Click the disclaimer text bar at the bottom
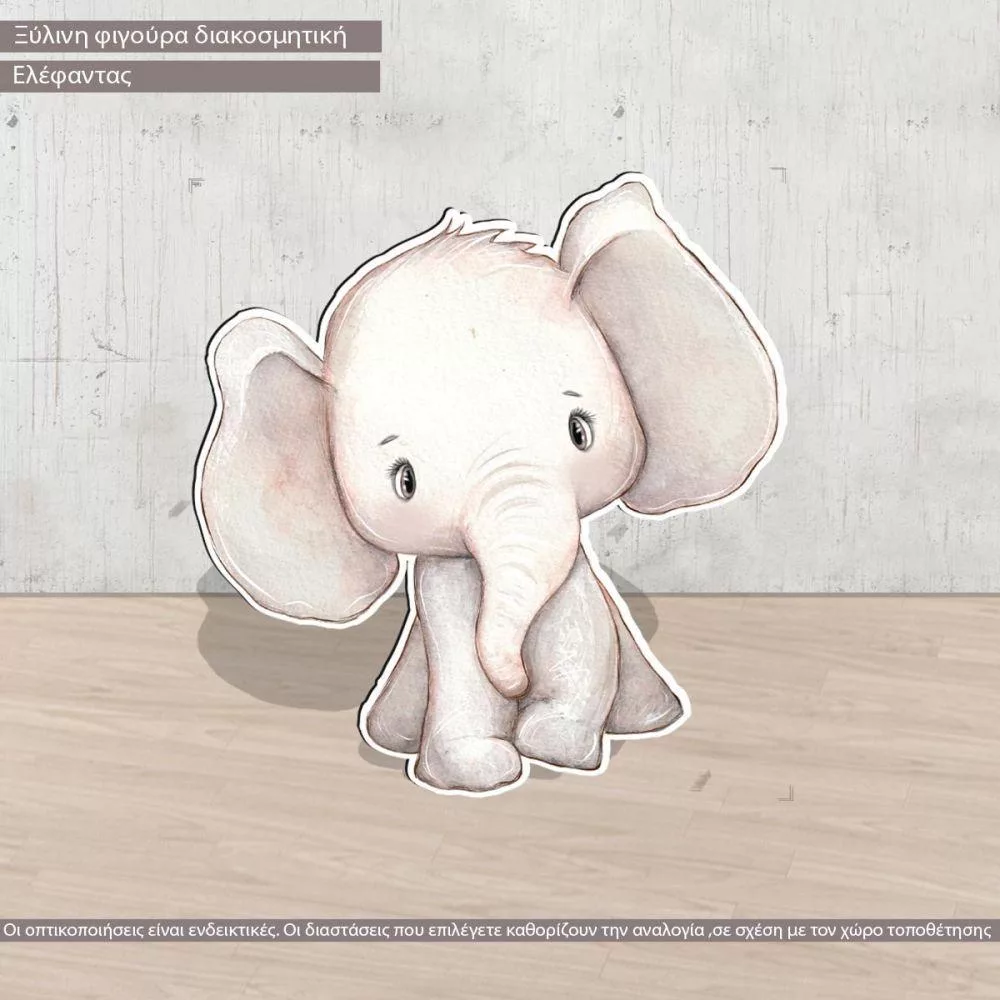Viewport: 1000px width, 1000px height. (500, 930)
